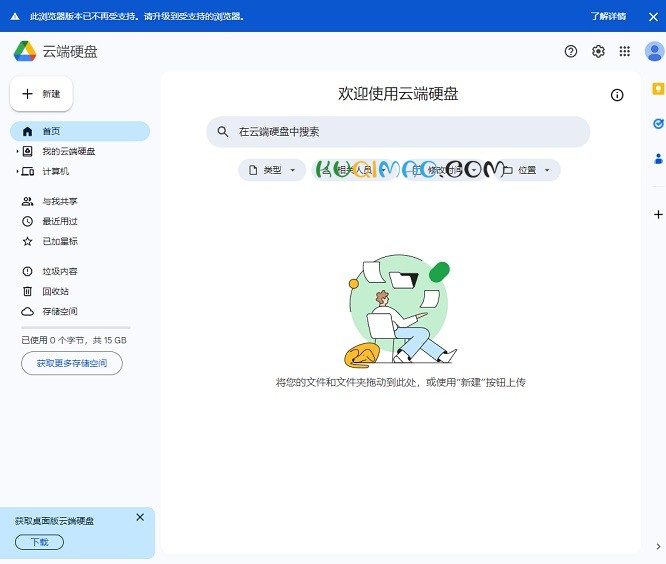The image size is (666, 564).
Task: Click the 了解详情 link in banner
Action: [608, 17]
